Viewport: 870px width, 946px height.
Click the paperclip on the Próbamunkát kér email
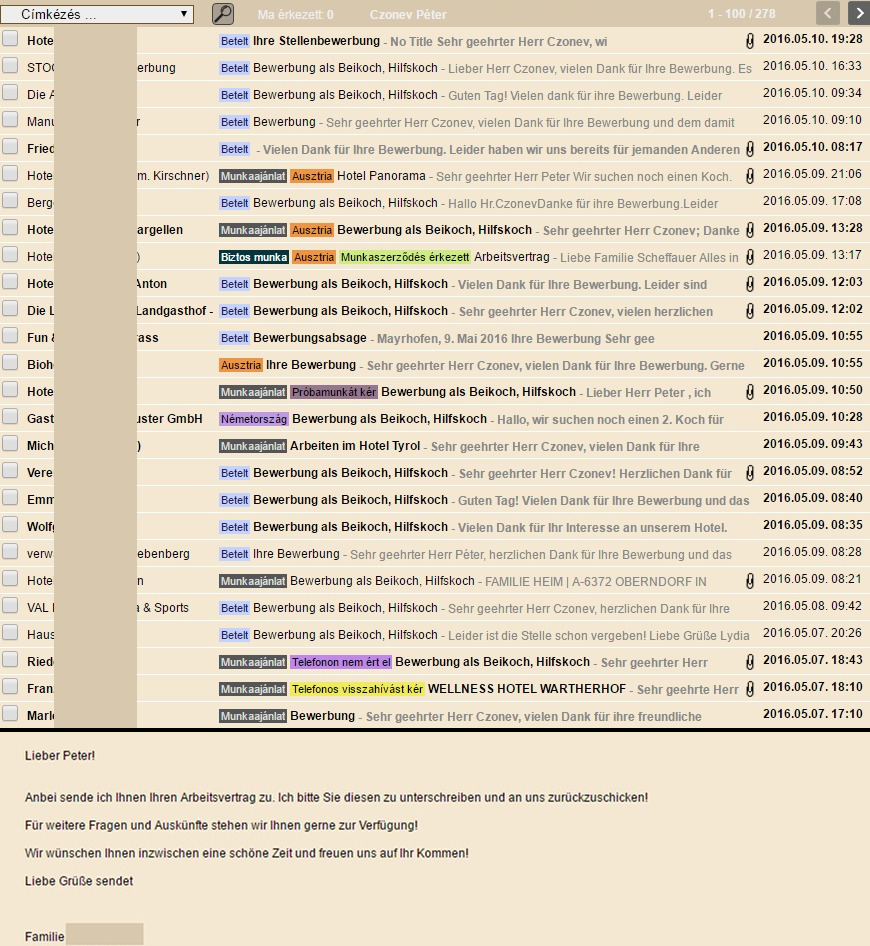pyautogui.click(x=749, y=392)
